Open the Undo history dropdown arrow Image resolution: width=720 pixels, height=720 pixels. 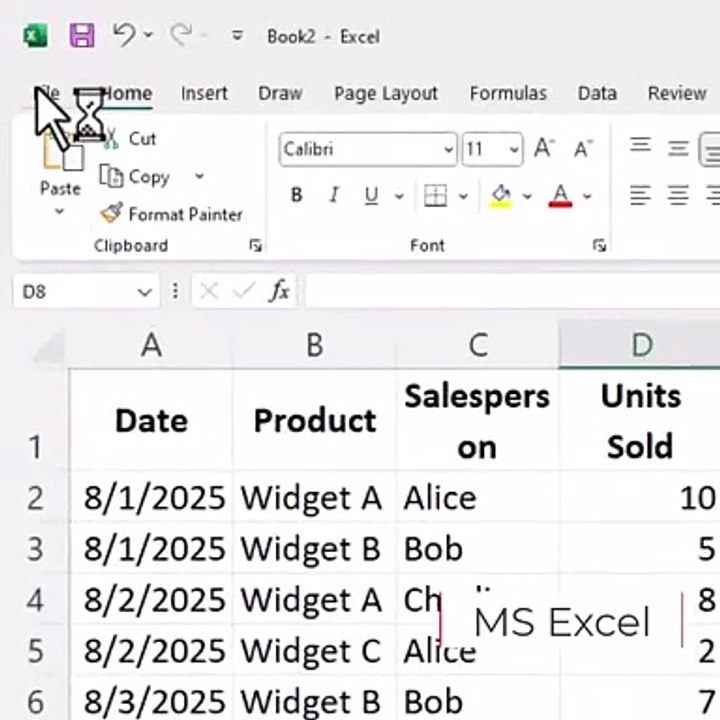[149, 34]
